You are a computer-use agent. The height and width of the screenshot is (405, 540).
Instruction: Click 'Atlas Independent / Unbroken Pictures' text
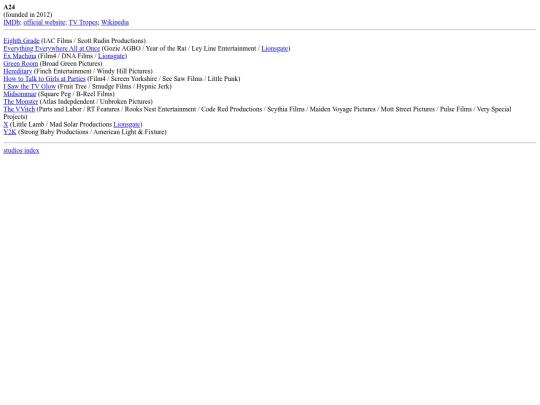coord(96,102)
